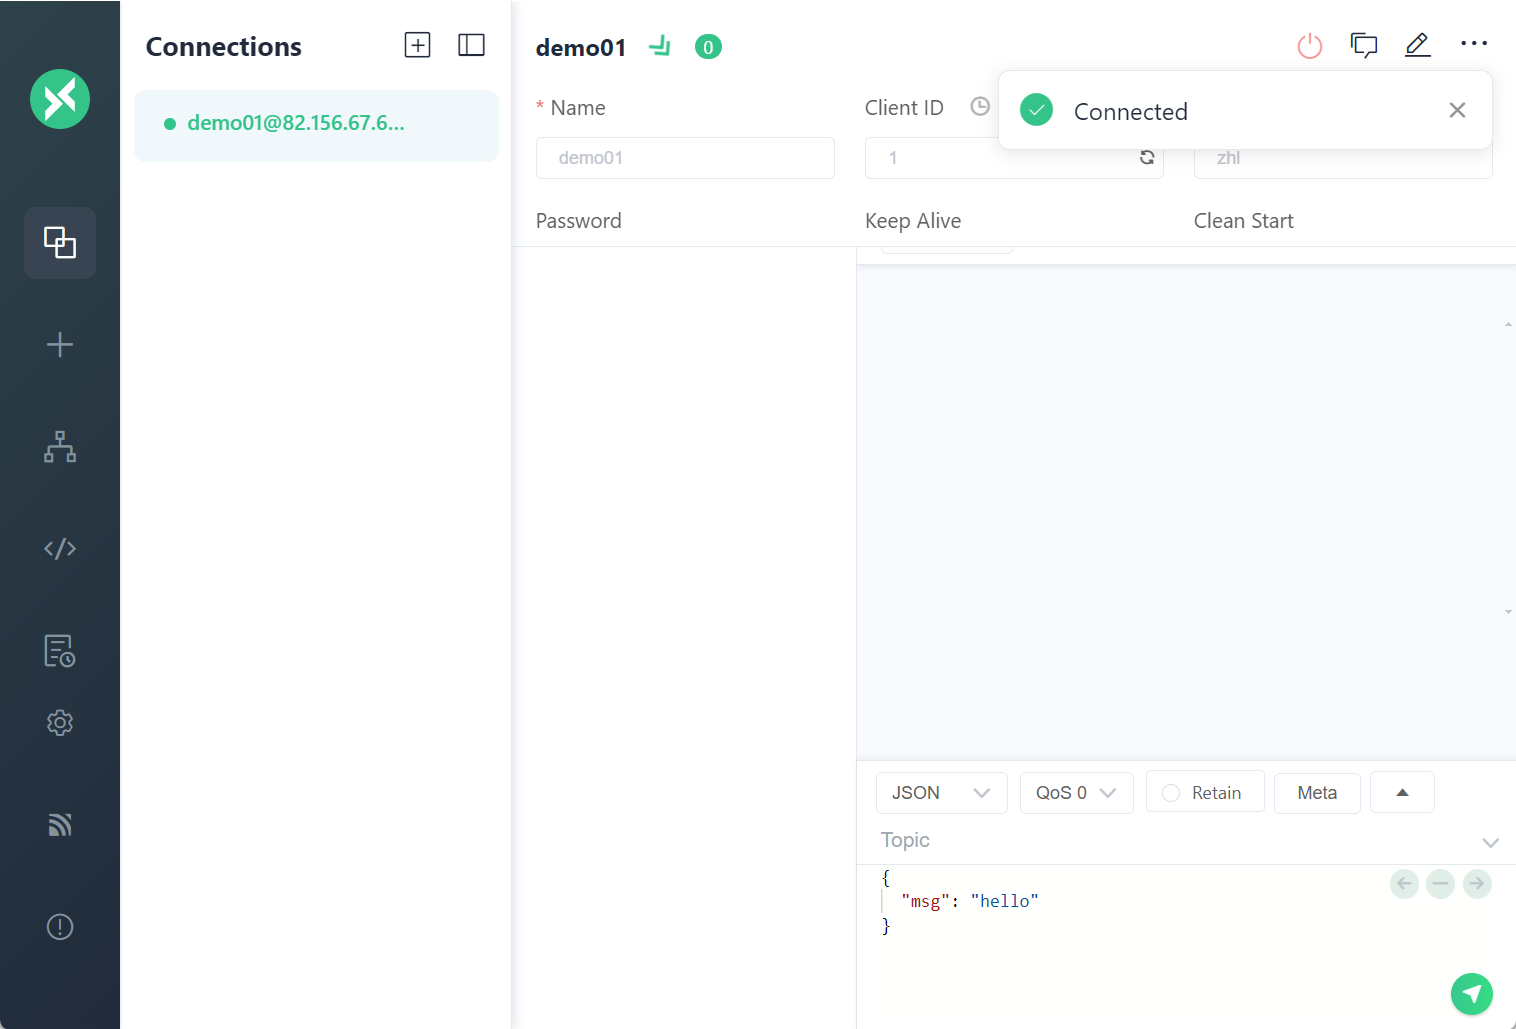Screen dimensions: 1516x1029
Task: Collapse the connection details double-chevron
Action: (x=660, y=46)
